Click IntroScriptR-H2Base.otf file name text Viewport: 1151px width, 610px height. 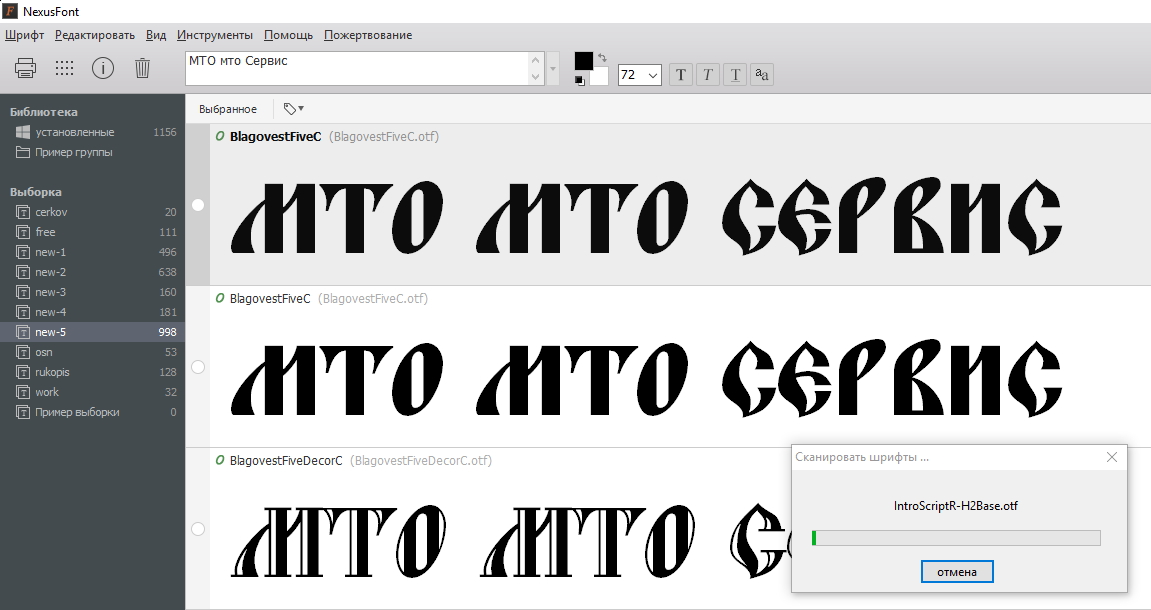click(x=956, y=506)
